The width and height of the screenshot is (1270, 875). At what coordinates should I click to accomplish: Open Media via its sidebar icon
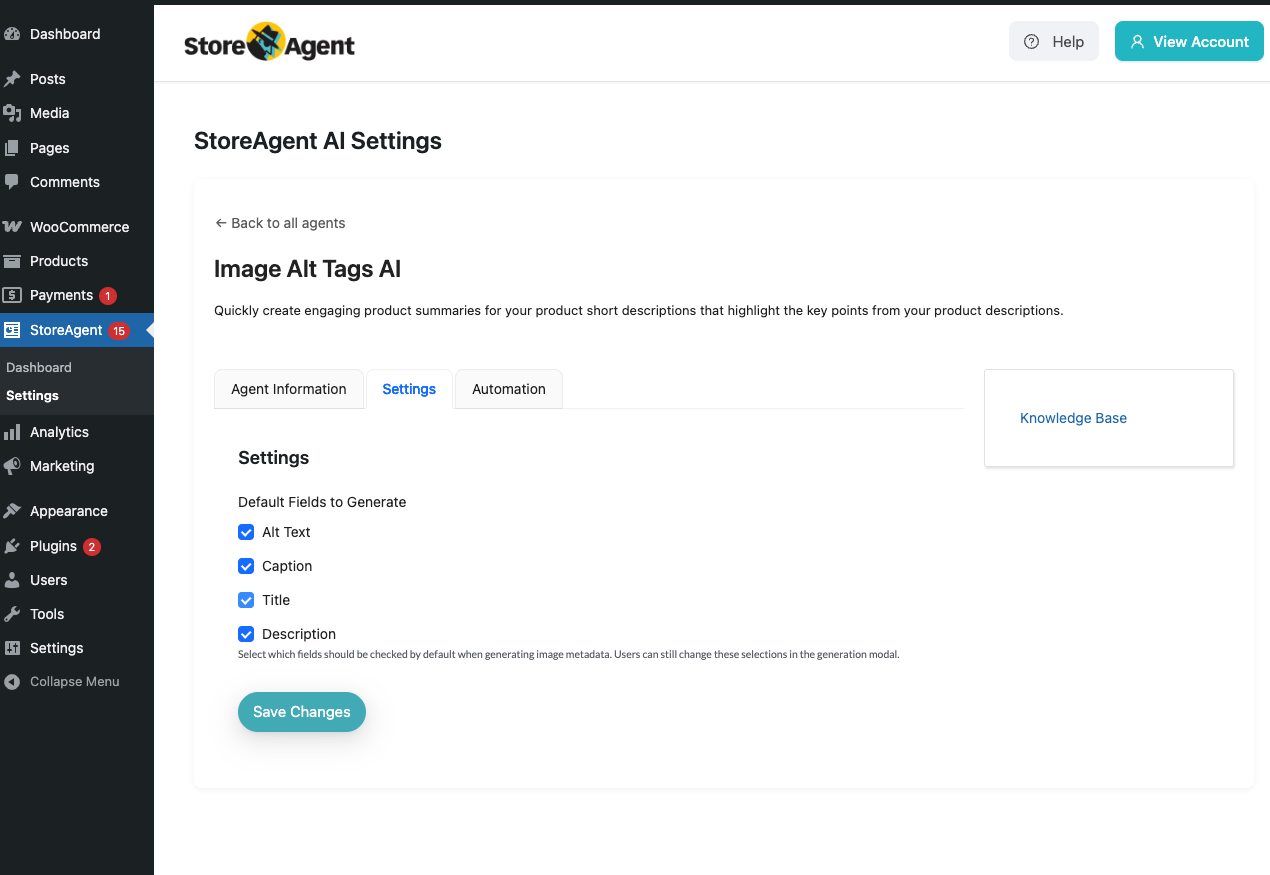12,113
